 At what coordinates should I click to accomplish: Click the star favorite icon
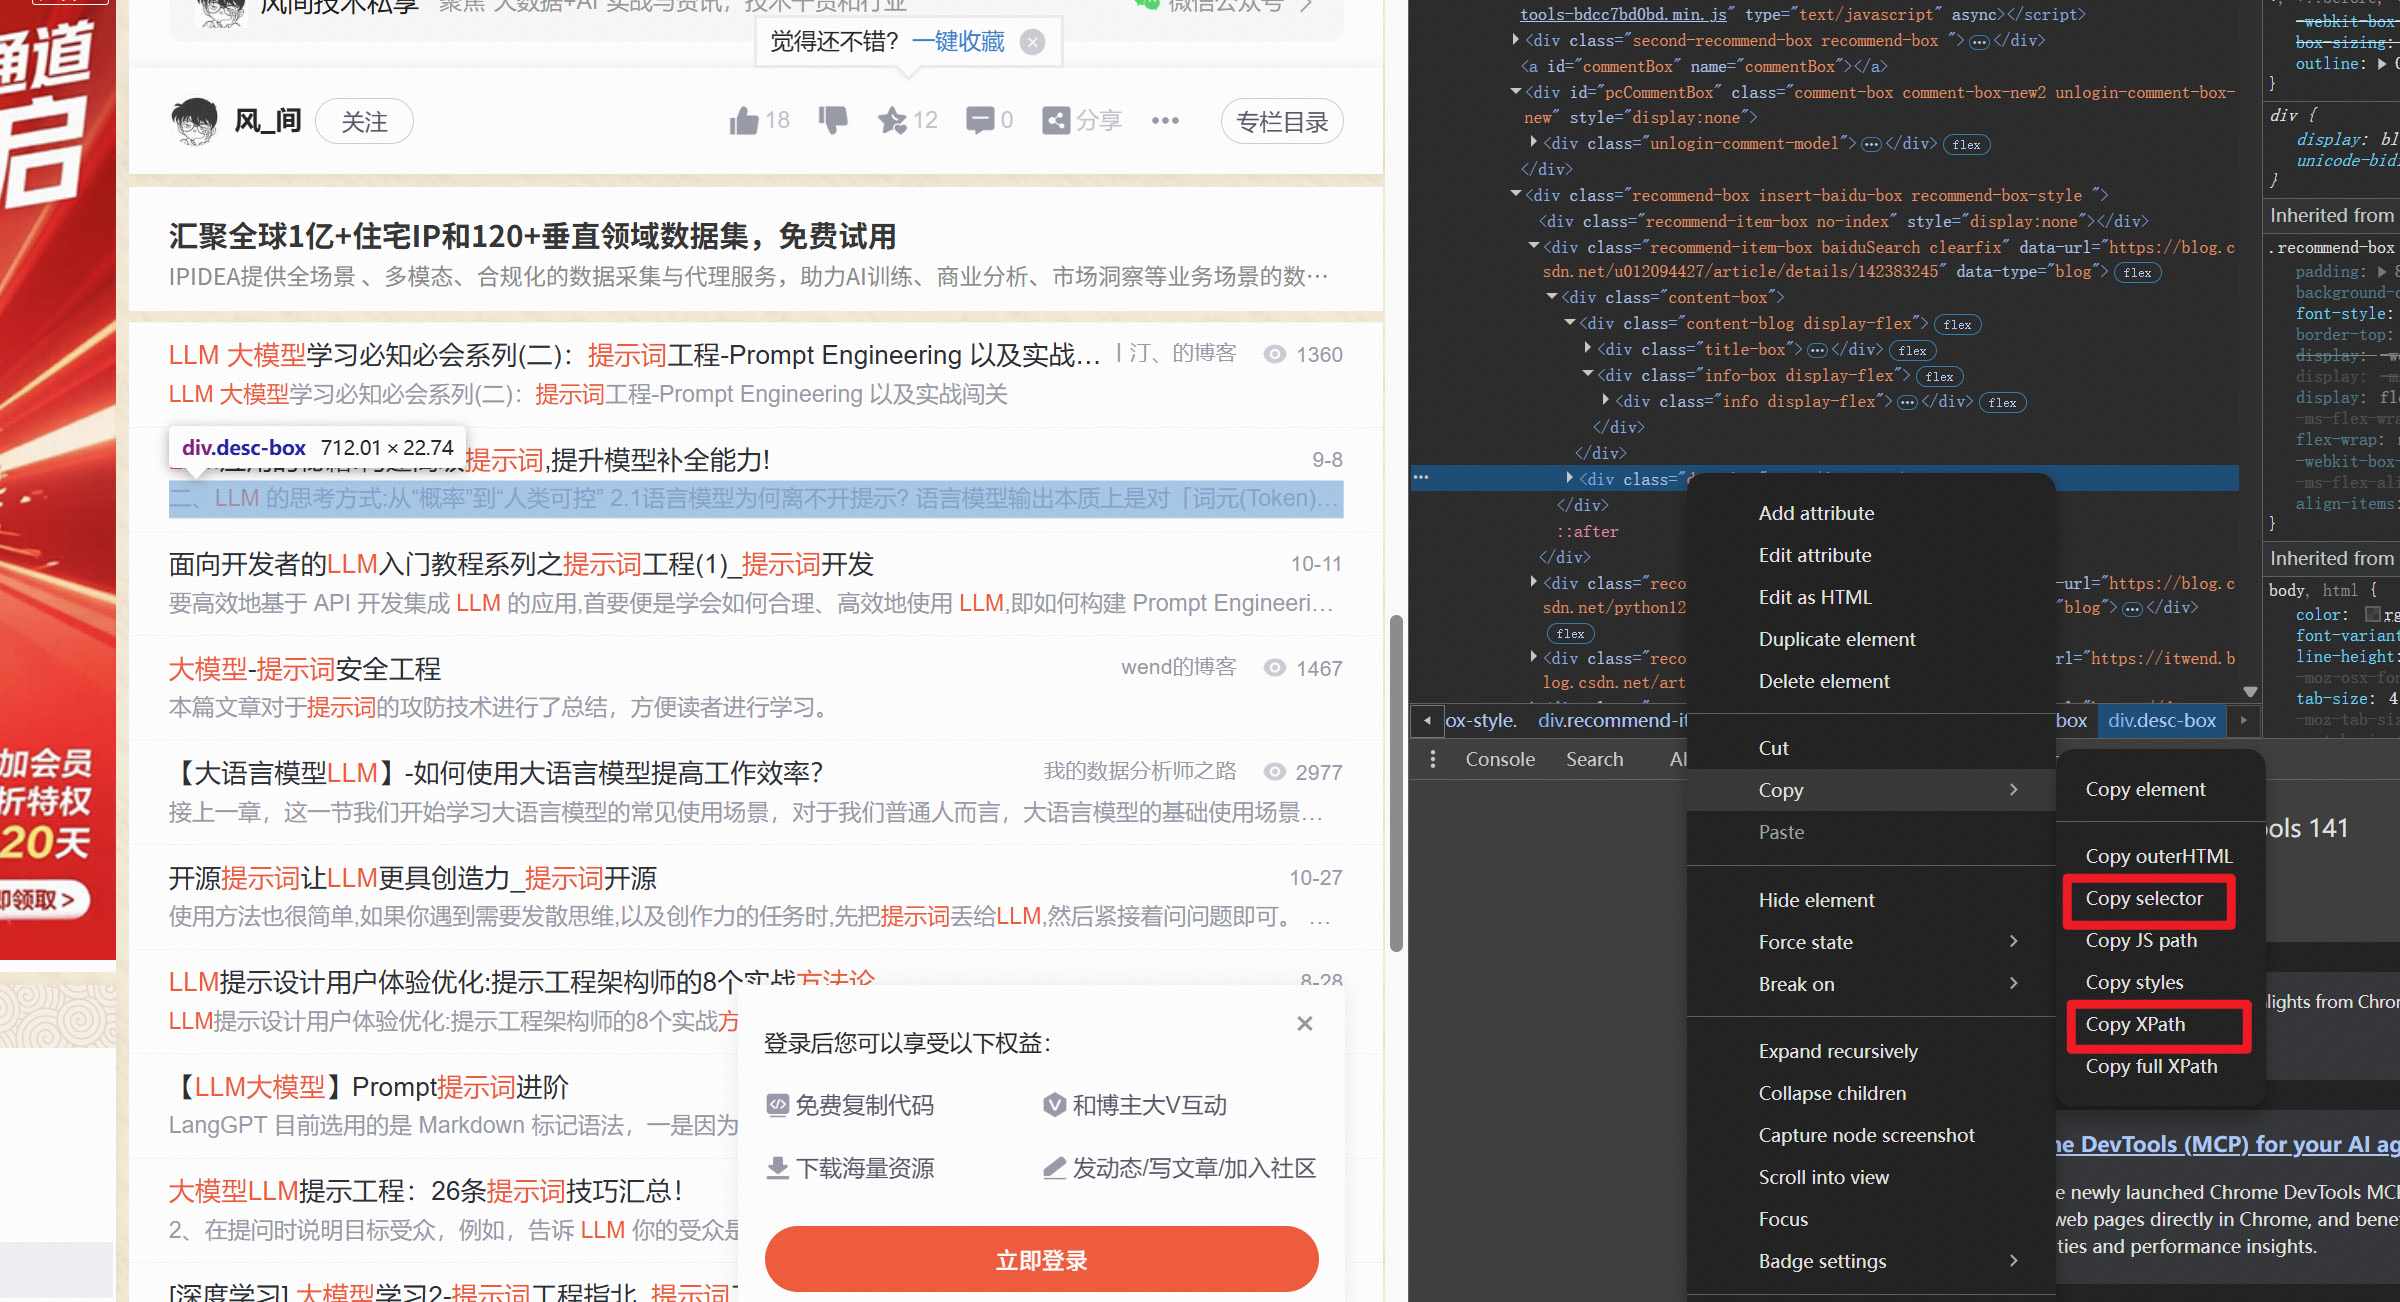click(891, 121)
